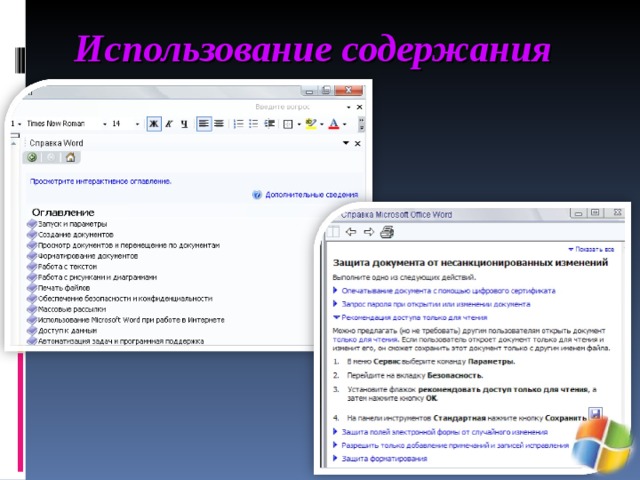Click the Save diskette icon in step 4

point(595,413)
